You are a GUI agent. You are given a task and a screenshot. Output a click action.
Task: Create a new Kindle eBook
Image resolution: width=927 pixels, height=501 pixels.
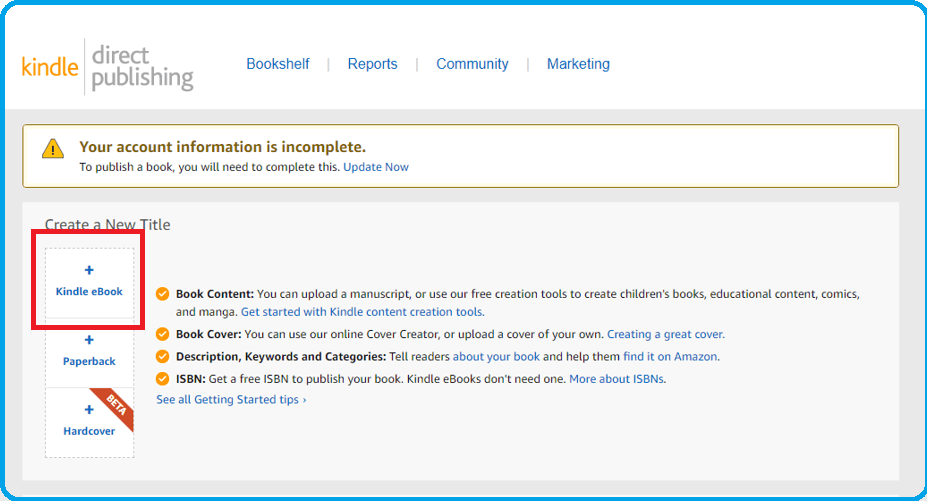[x=89, y=283]
